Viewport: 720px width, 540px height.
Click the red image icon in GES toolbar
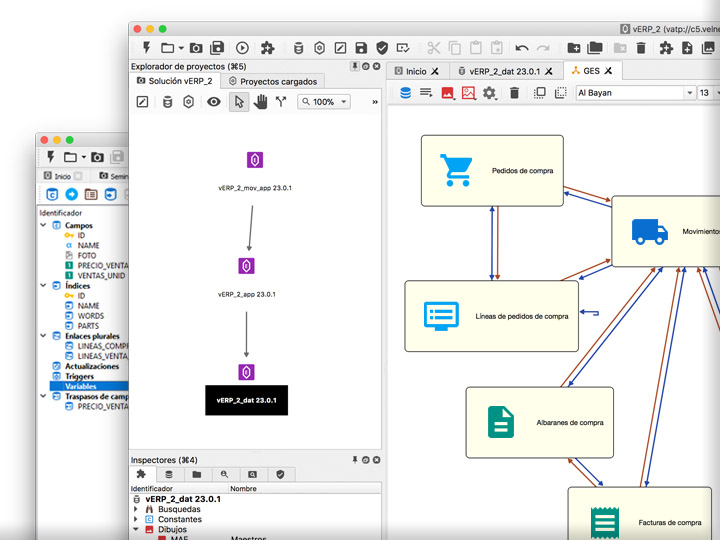click(x=447, y=93)
